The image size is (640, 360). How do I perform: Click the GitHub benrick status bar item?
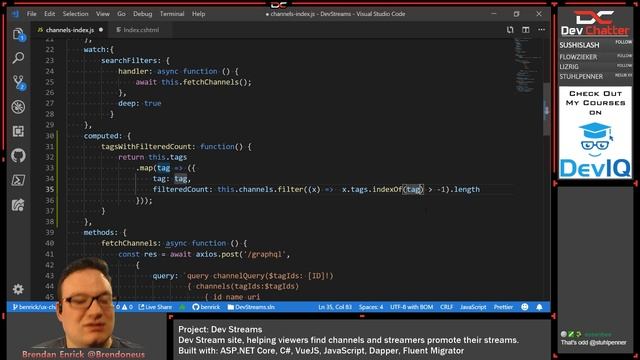click(x=206, y=307)
